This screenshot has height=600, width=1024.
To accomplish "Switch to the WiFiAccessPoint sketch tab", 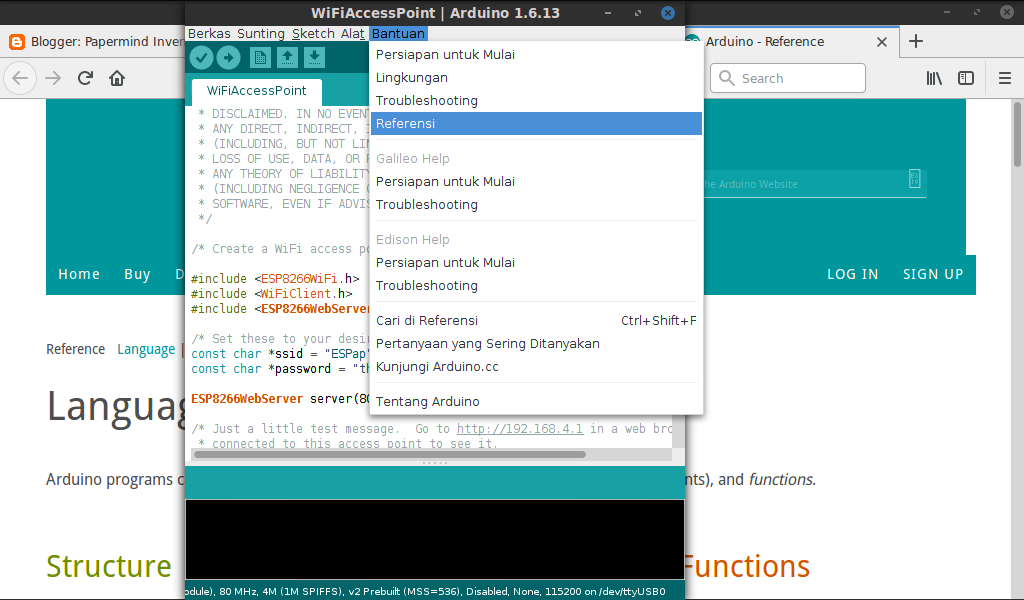I will (255, 89).
